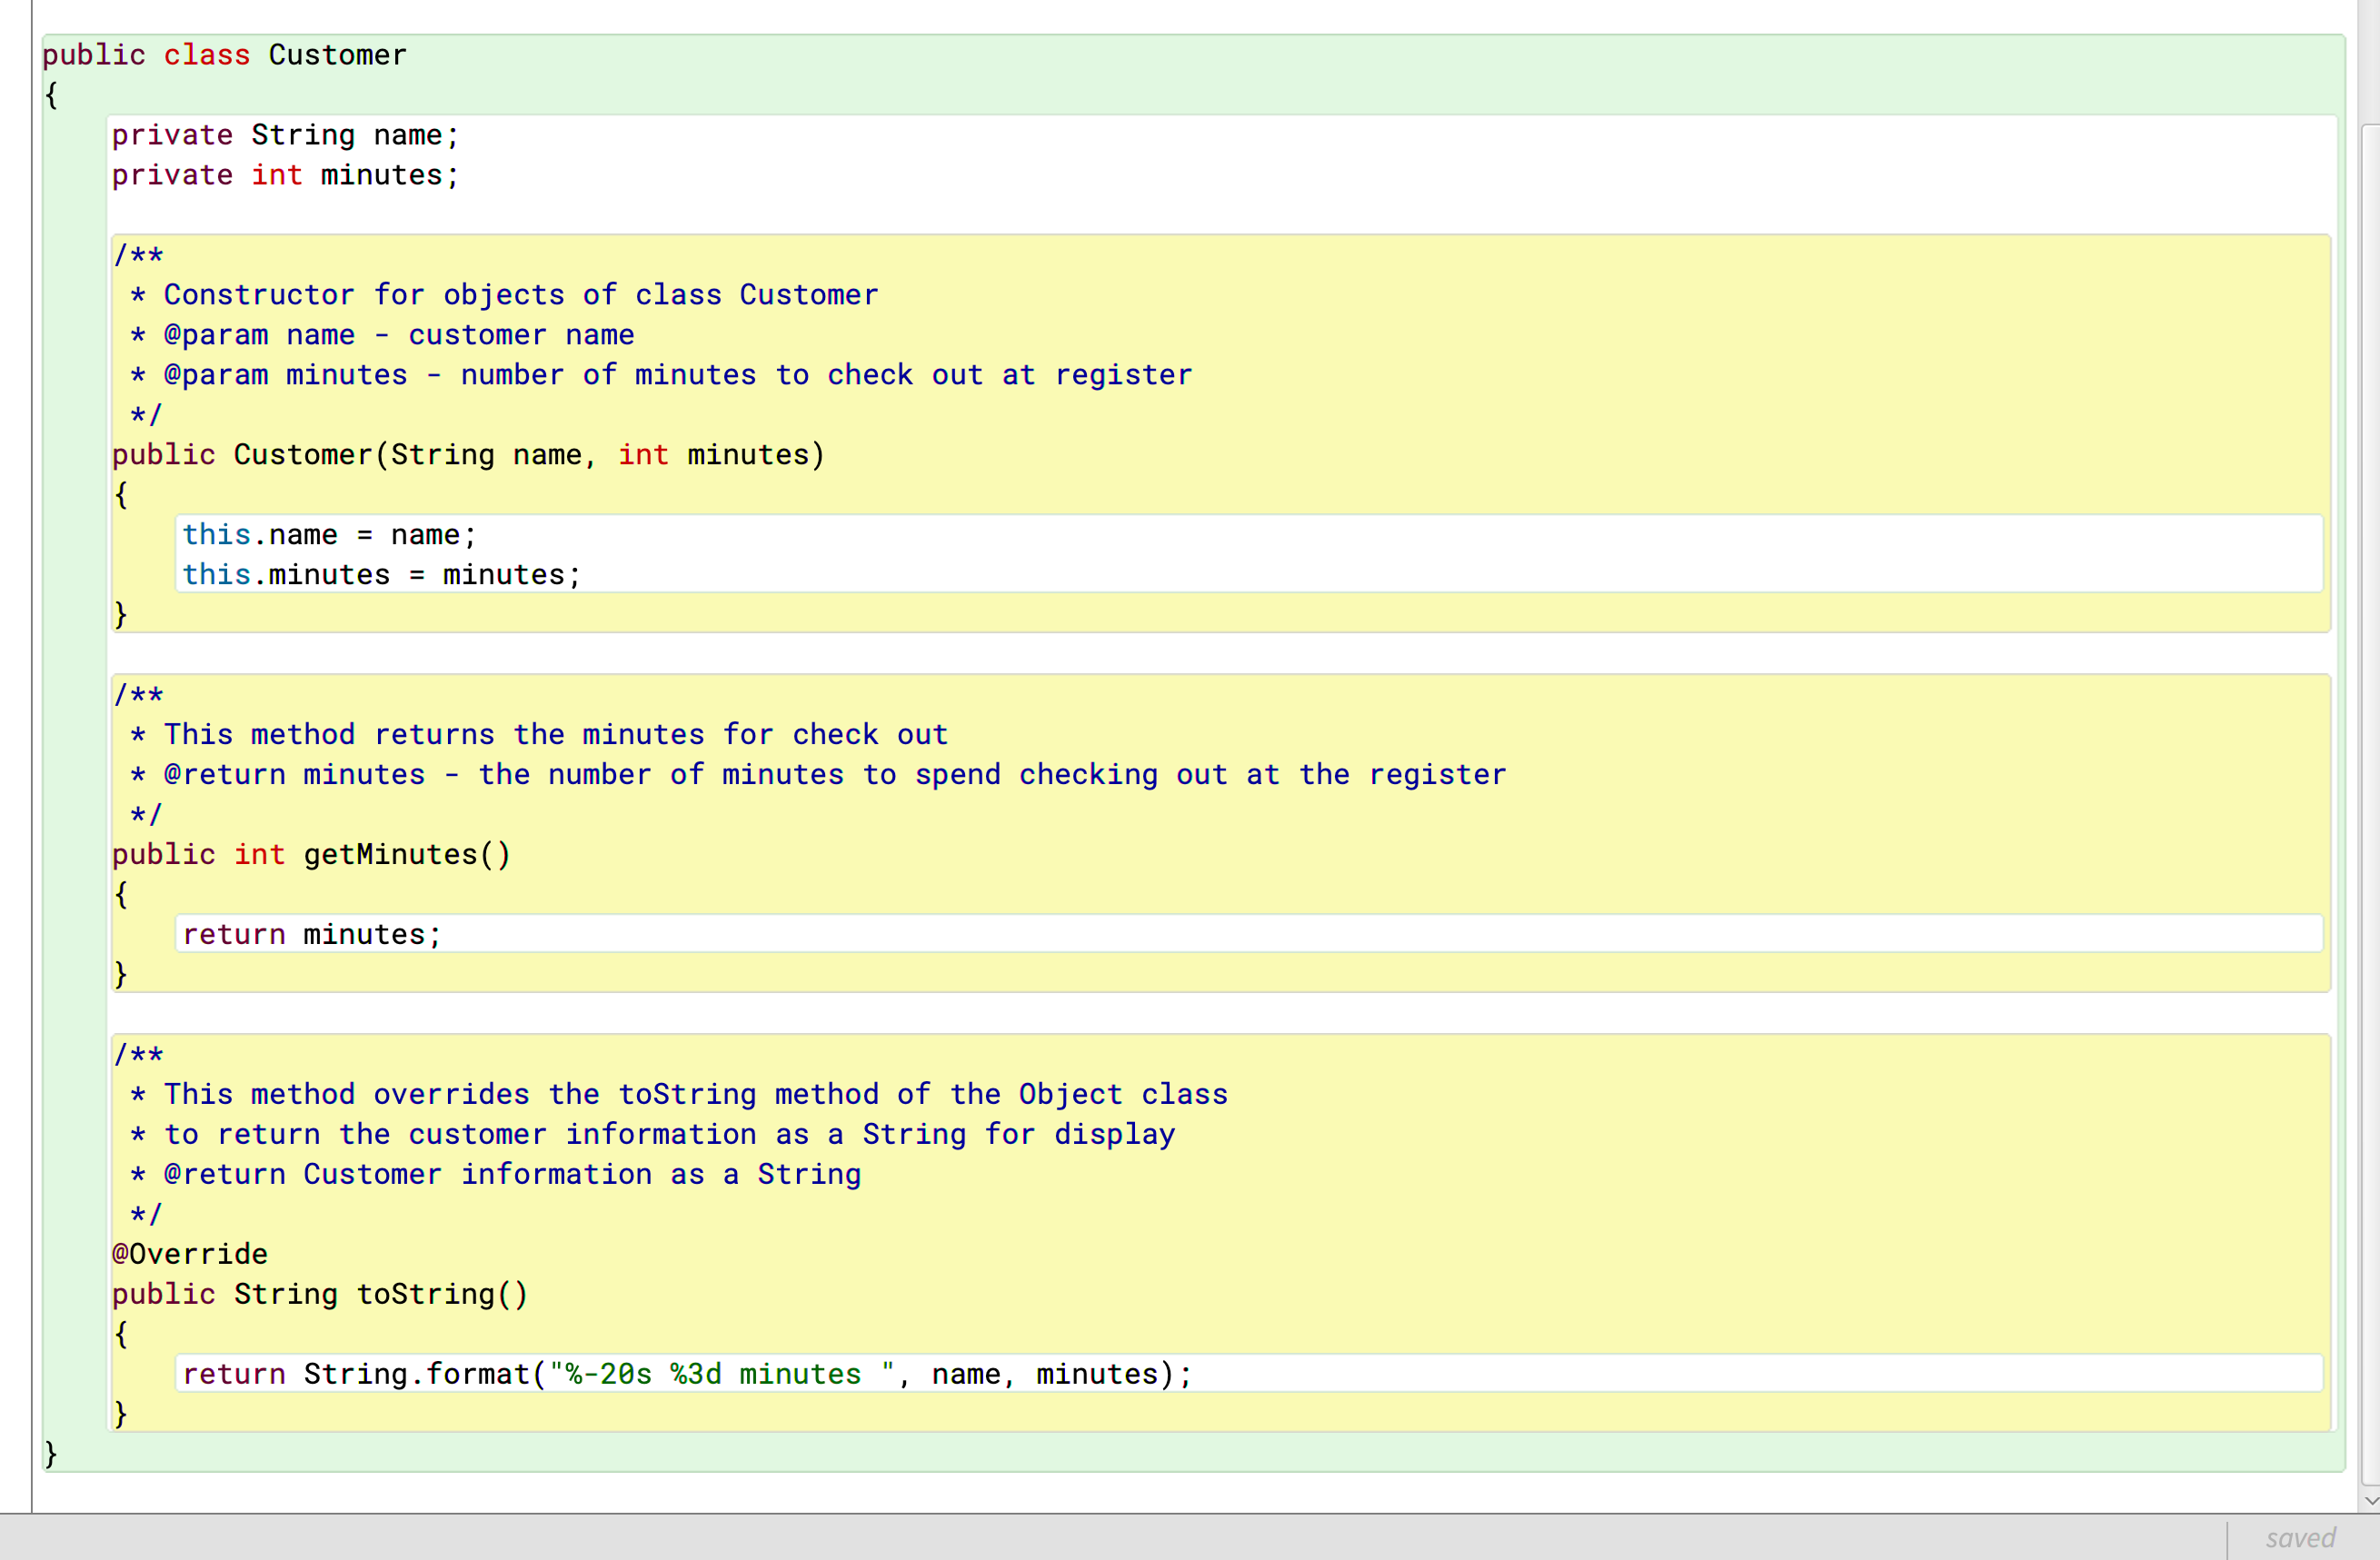Click the private String name field declaration

[285, 135]
